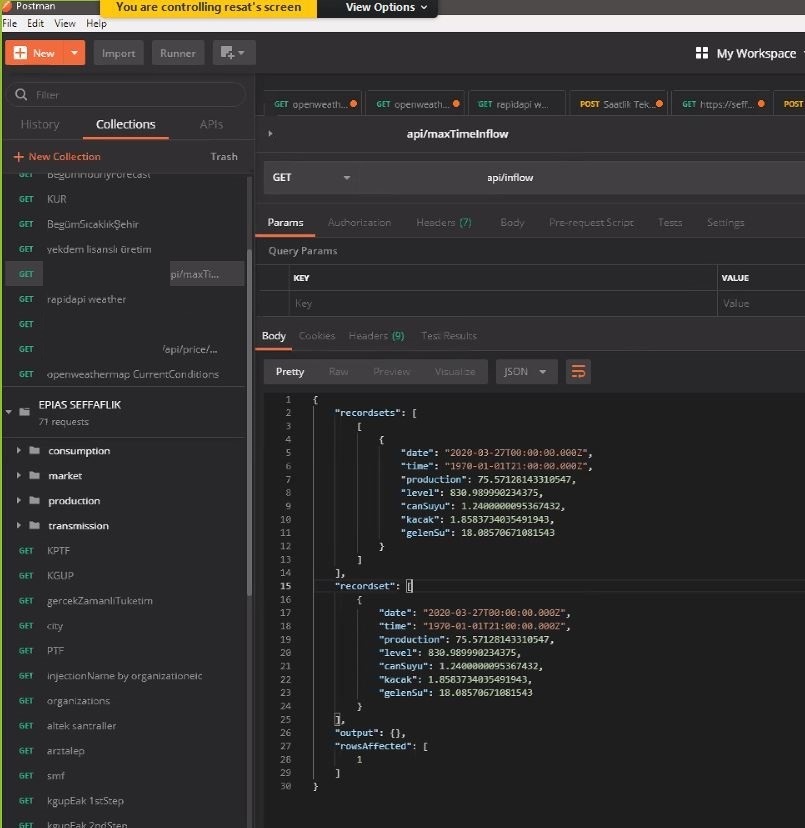Click the Import button
This screenshot has height=828, width=805.
tap(118, 53)
